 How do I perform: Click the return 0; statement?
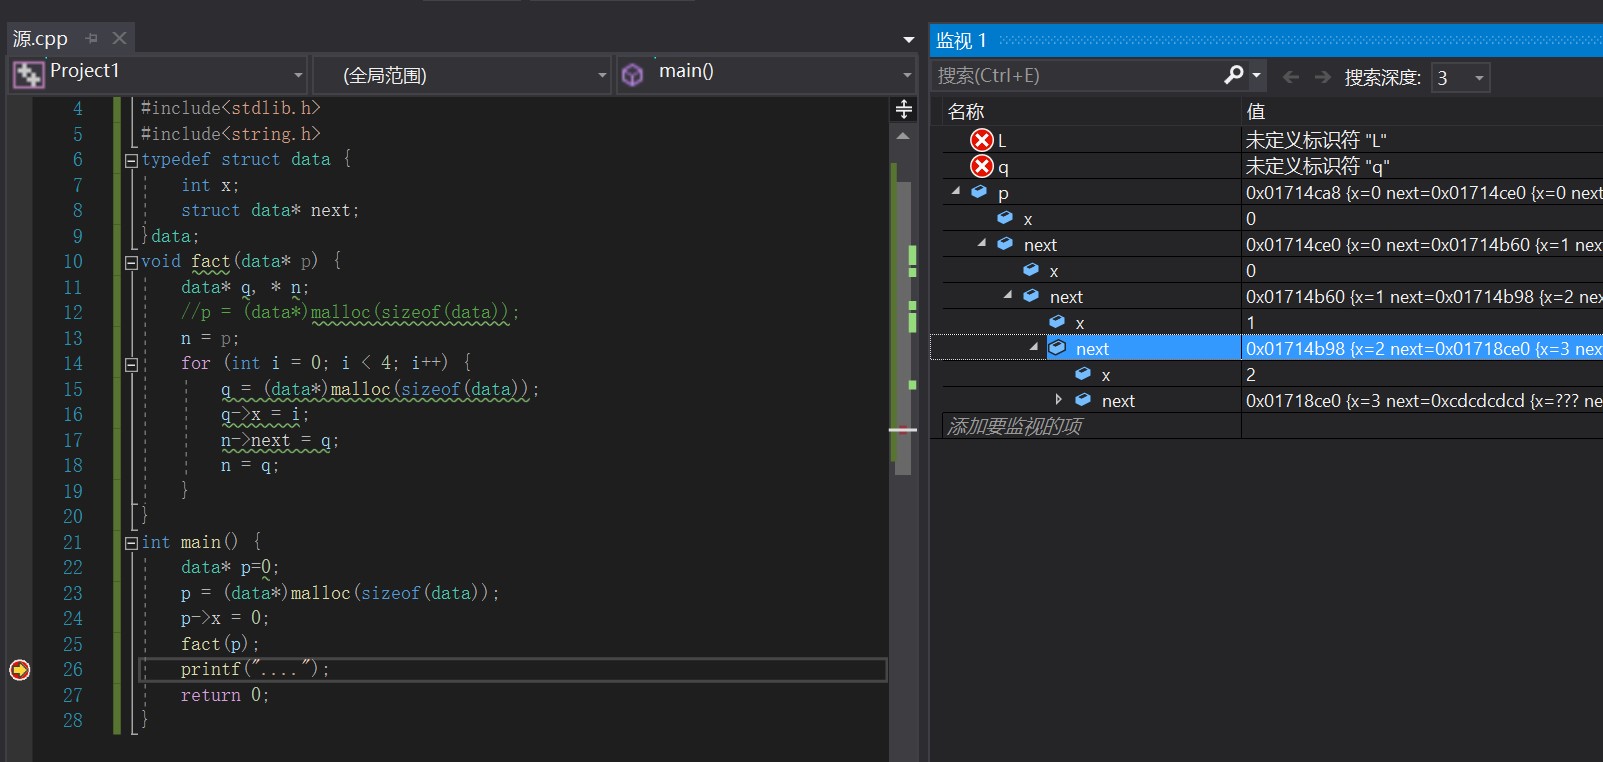click(x=225, y=695)
